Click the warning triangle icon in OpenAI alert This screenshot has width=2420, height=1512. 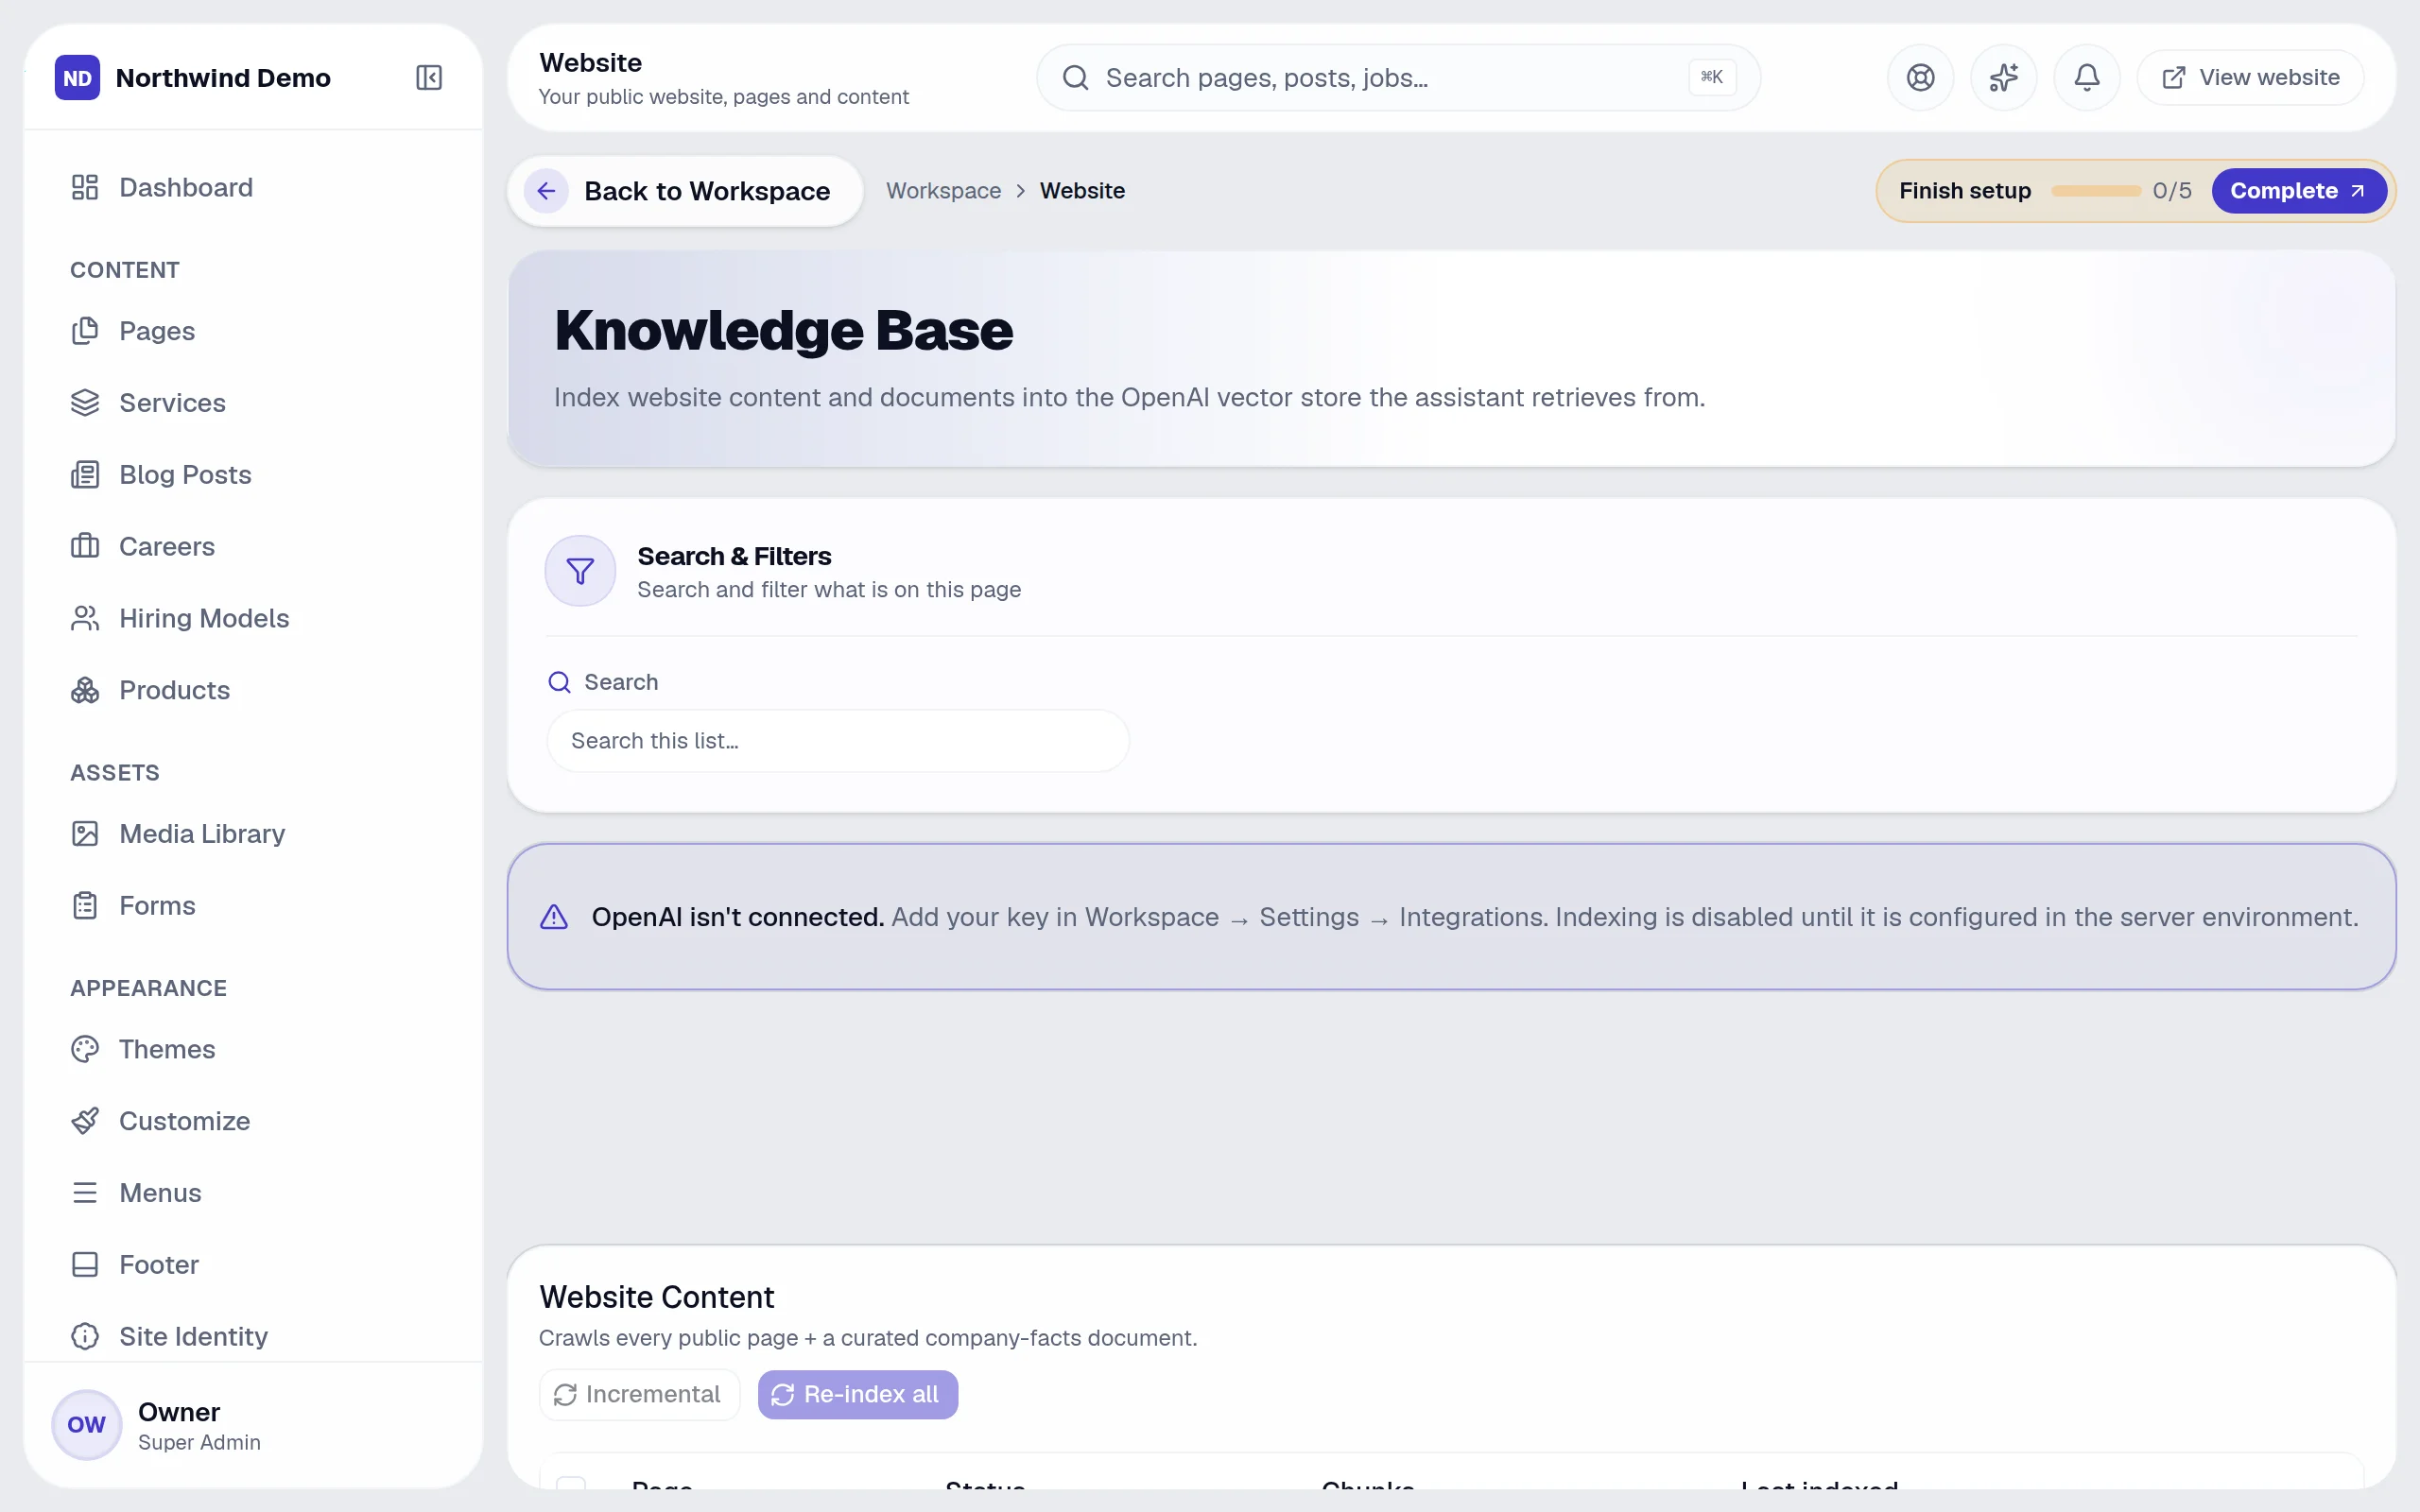(x=554, y=917)
